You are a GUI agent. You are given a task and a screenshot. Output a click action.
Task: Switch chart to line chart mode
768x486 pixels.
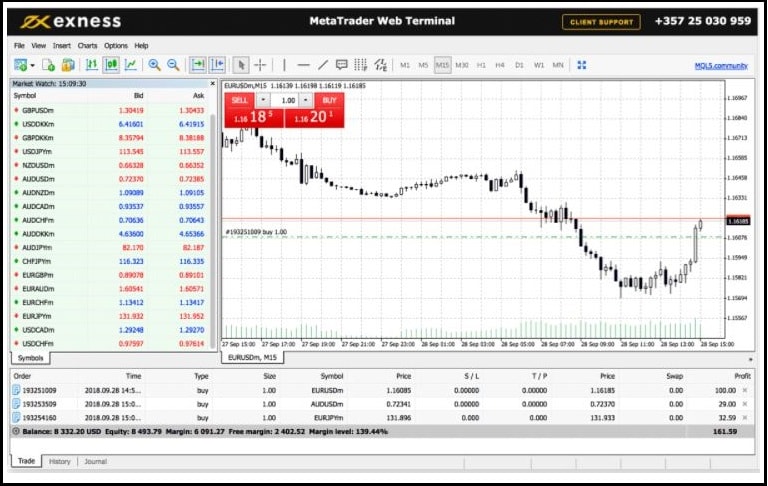pyautogui.click(x=130, y=65)
